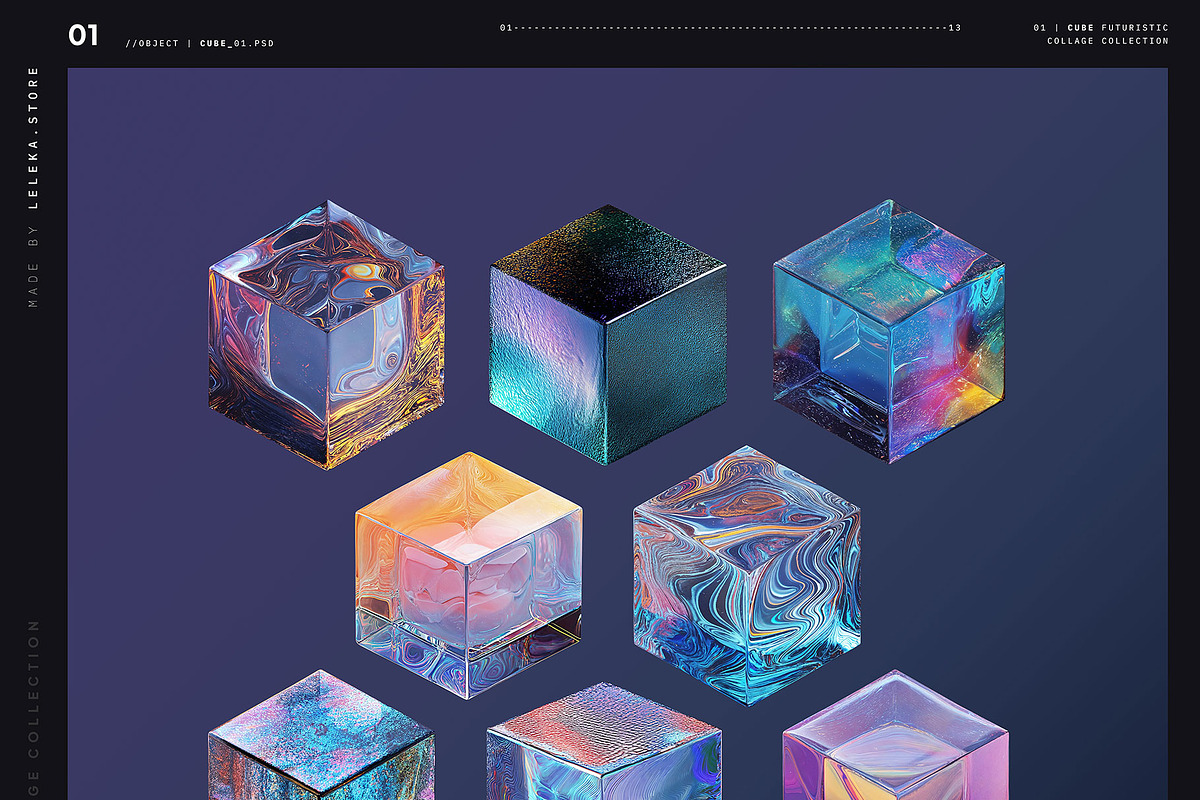1200x800 pixels.
Task: Click the "13" at the dashed line end
Action: tap(955, 28)
